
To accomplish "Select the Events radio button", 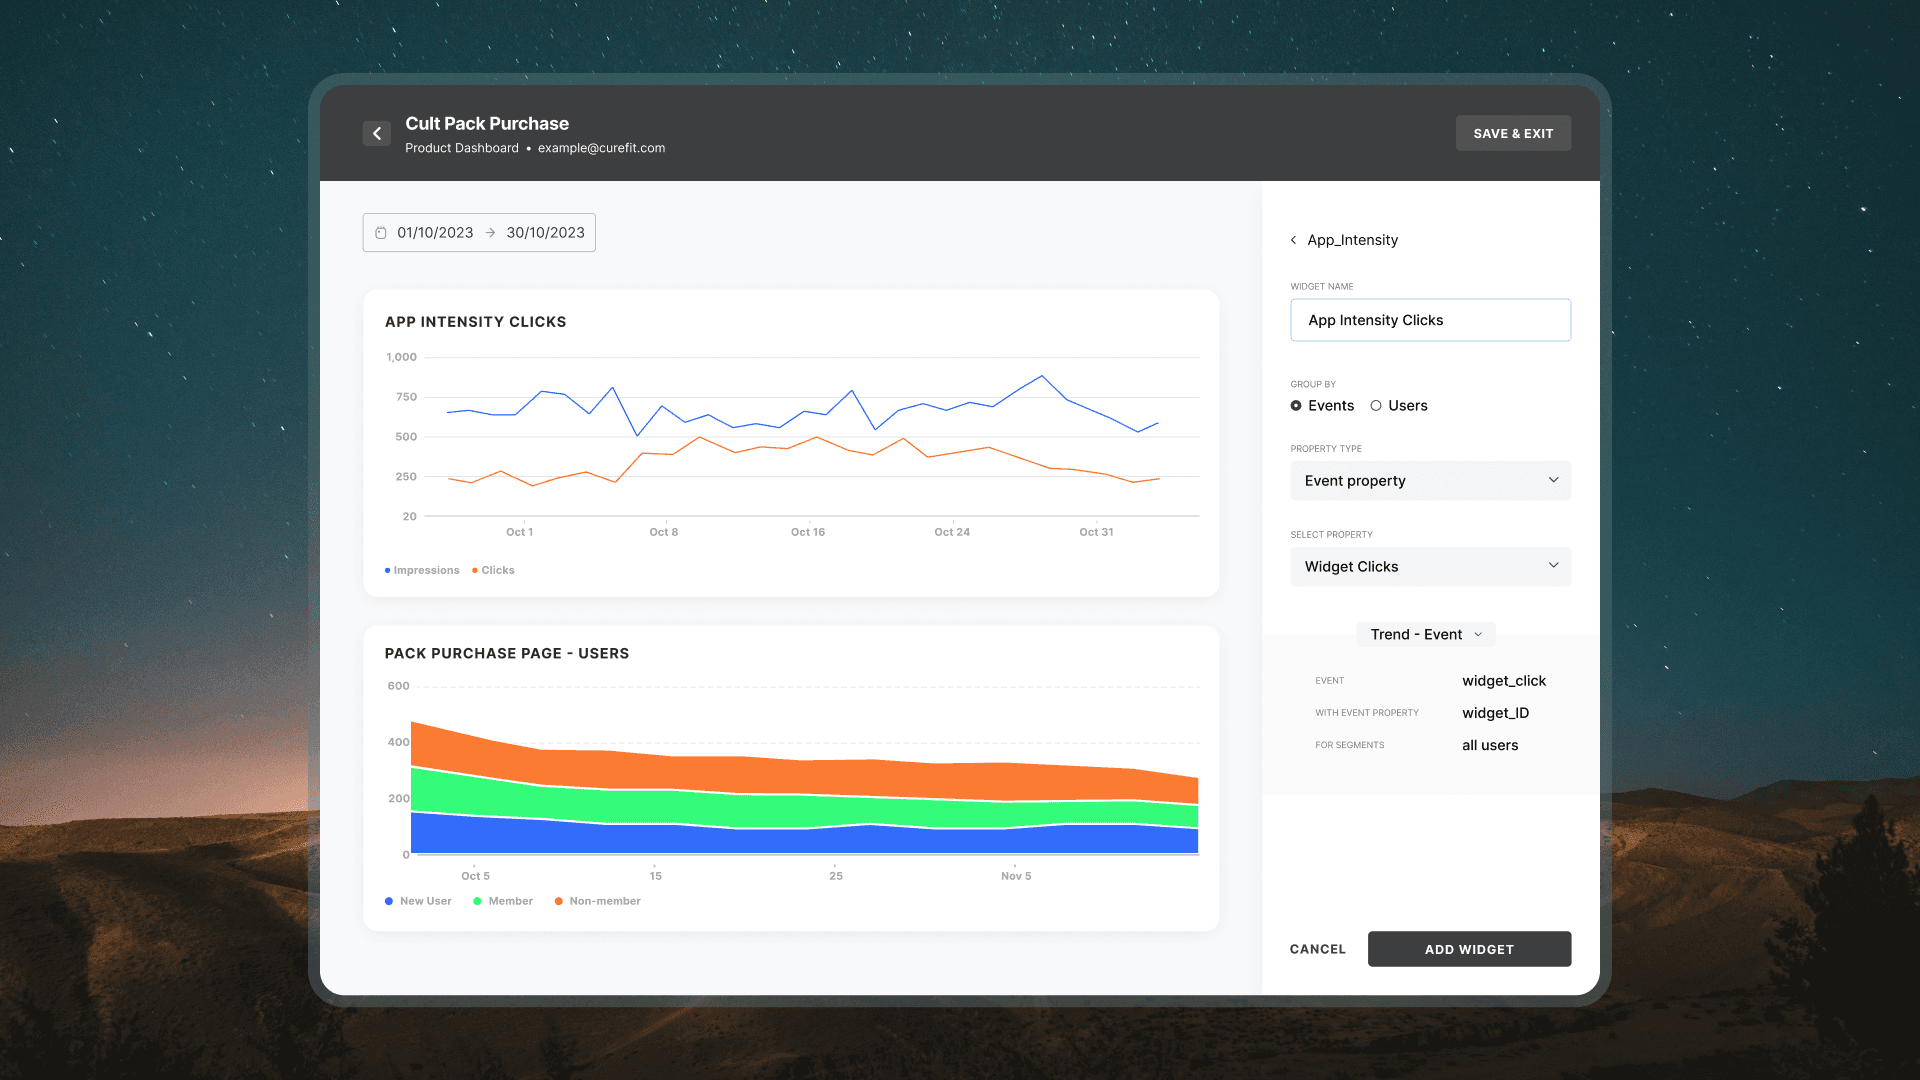I will click(1296, 406).
